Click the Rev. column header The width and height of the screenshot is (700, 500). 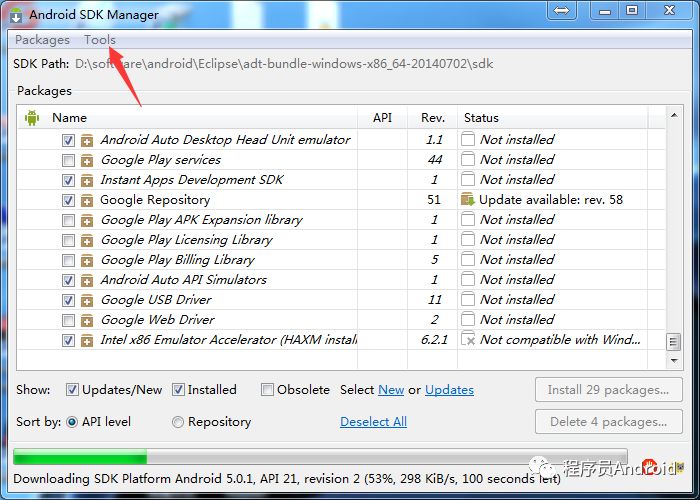[x=433, y=118]
